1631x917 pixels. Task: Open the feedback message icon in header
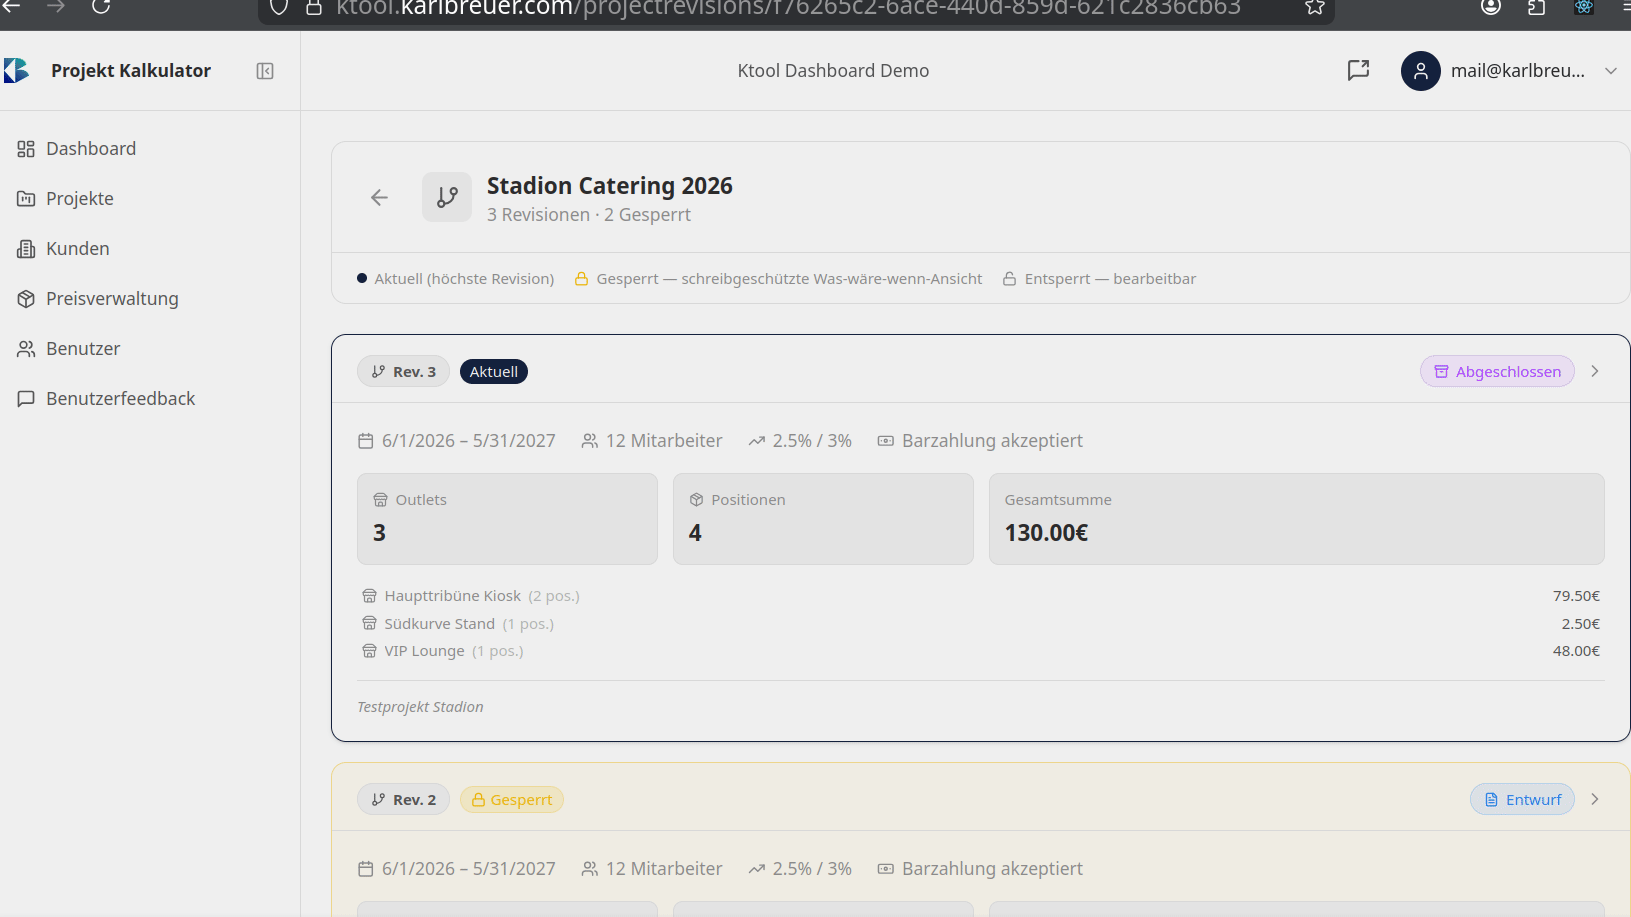[x=1358, y=70]
